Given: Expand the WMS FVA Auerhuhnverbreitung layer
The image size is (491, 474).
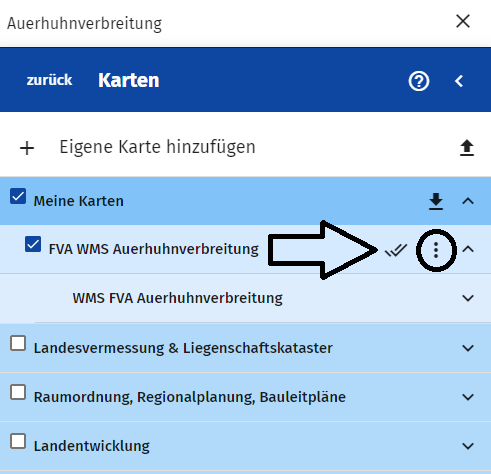Looking at the screenshot, I should point(468,298).
